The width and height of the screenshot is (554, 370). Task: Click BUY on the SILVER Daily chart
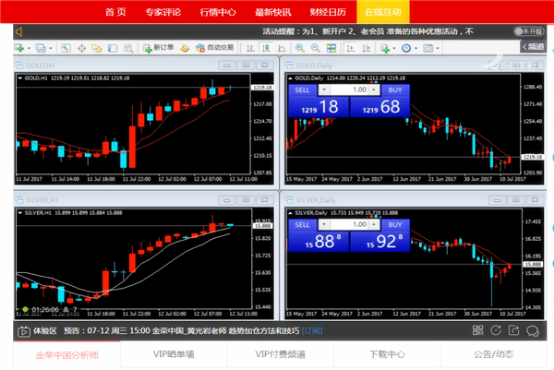[395, 225]
